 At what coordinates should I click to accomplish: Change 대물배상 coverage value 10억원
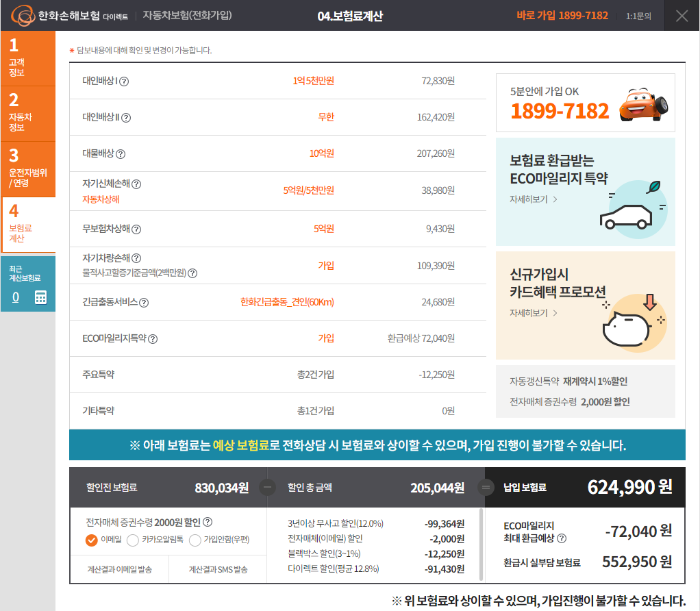tap(321, 154)
